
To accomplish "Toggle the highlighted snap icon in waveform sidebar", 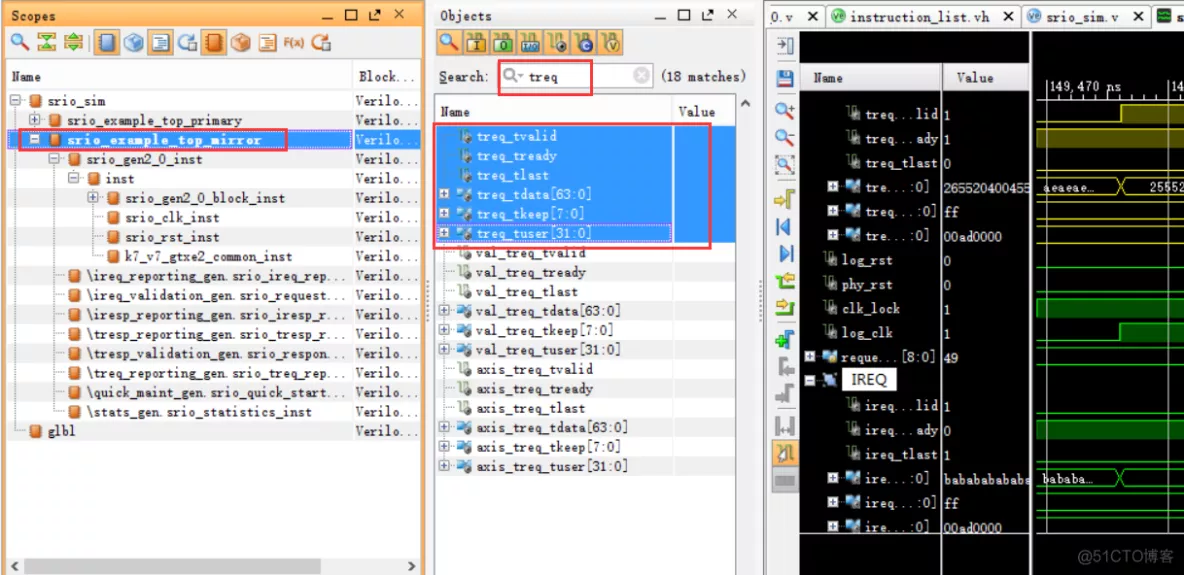I will pyautogui.click(x=785, y=453).
